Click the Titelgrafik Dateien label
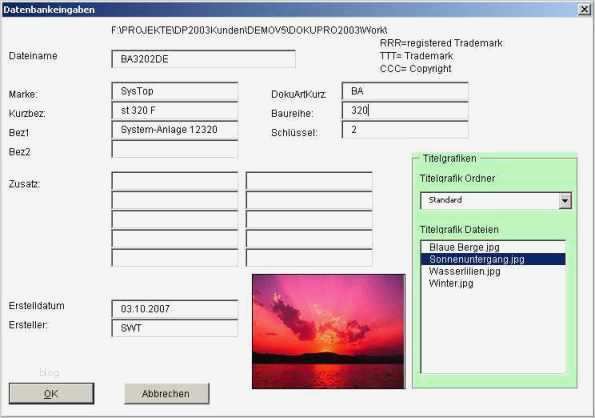 click(x=459, y=230)
